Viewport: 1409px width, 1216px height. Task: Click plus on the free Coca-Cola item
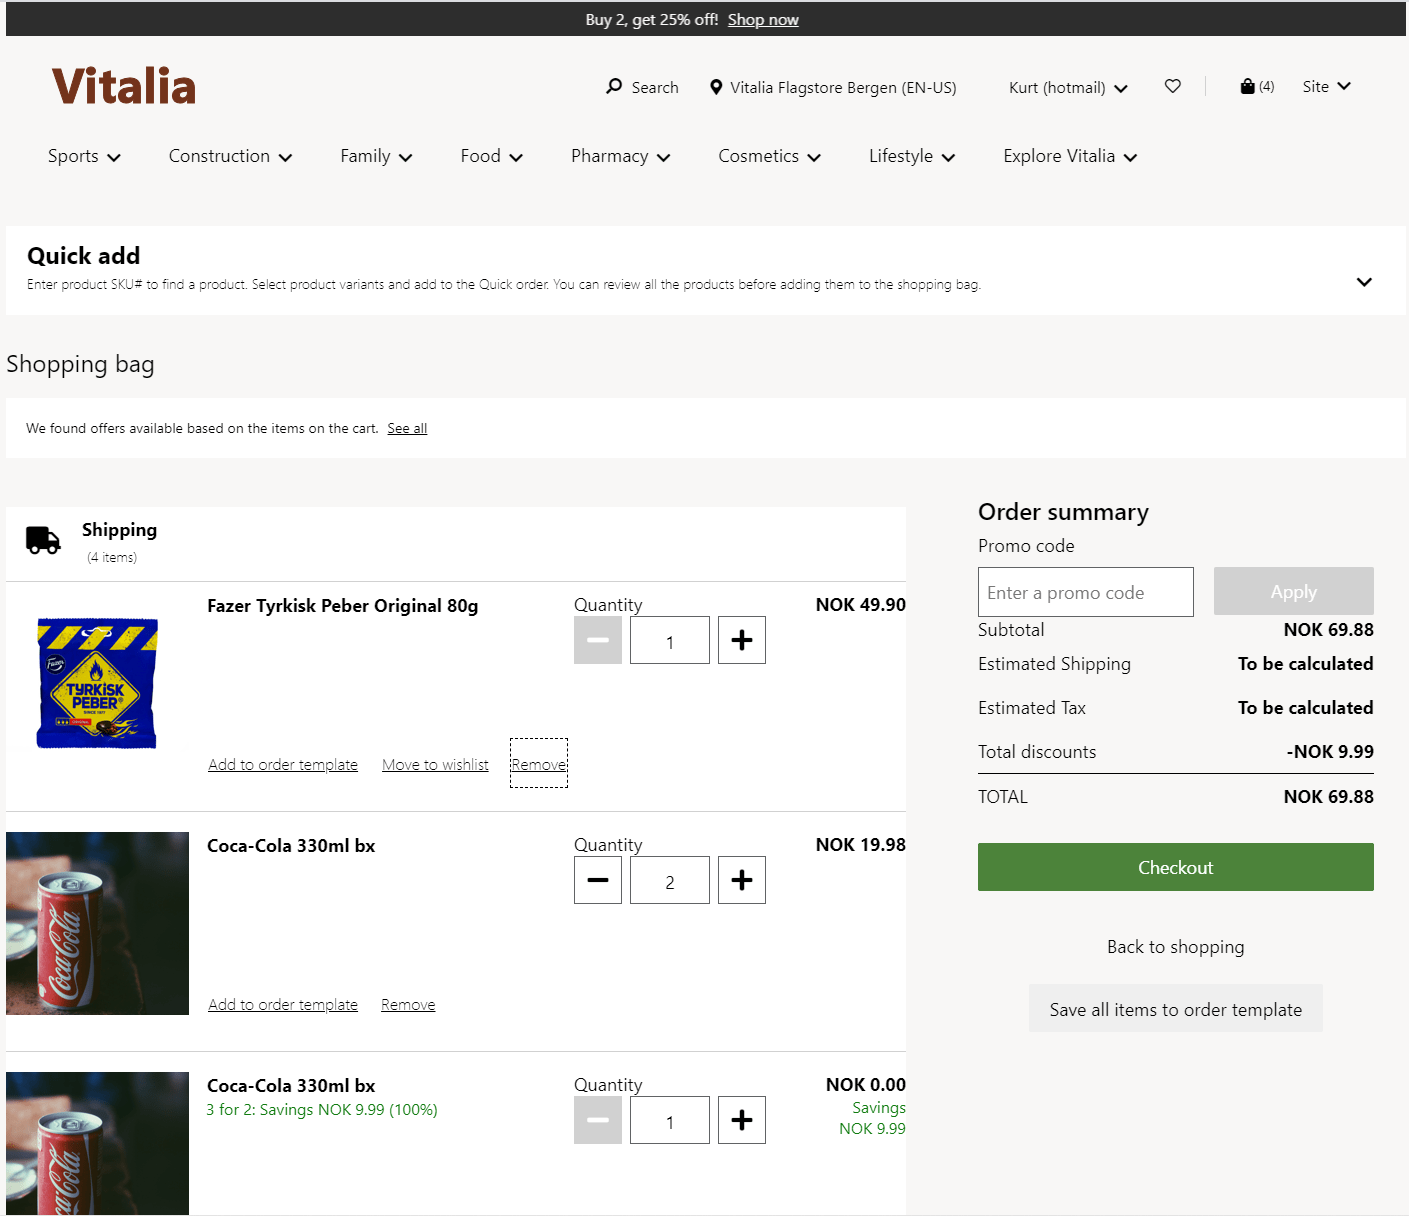pyautogui.click(x=741, y=1120)
